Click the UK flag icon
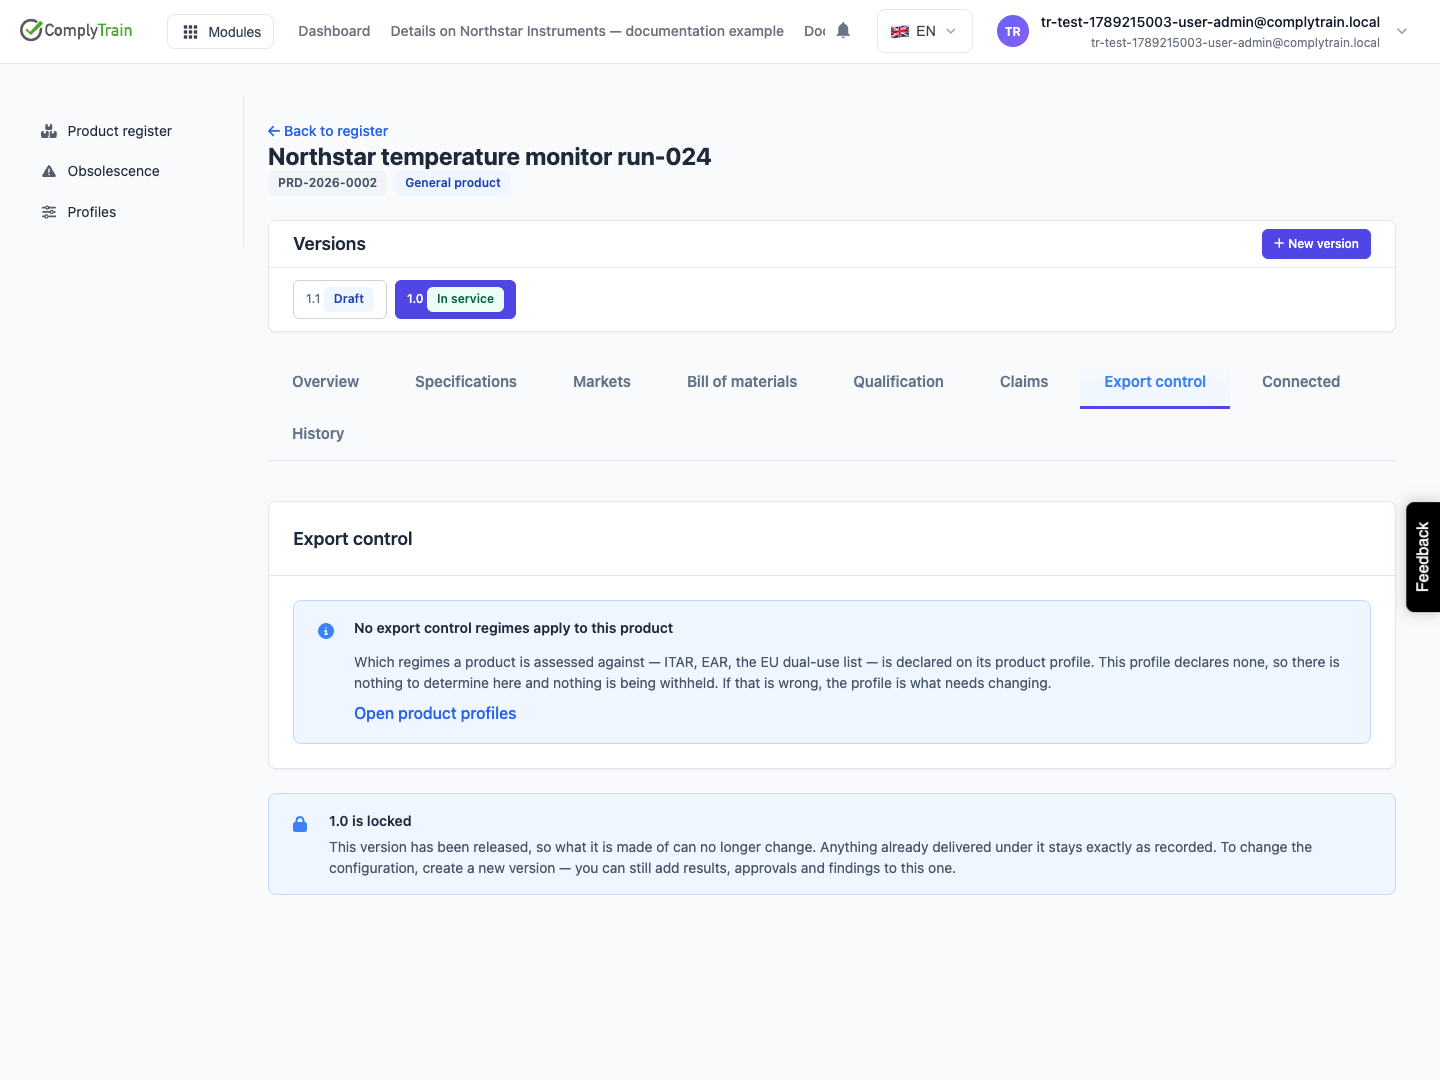Viewport: 1440px width, 1080px height. (900, 32)
